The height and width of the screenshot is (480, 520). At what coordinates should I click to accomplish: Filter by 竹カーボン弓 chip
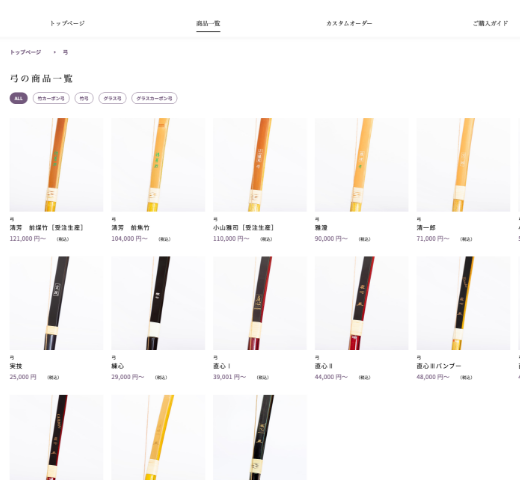click(51, 98)
